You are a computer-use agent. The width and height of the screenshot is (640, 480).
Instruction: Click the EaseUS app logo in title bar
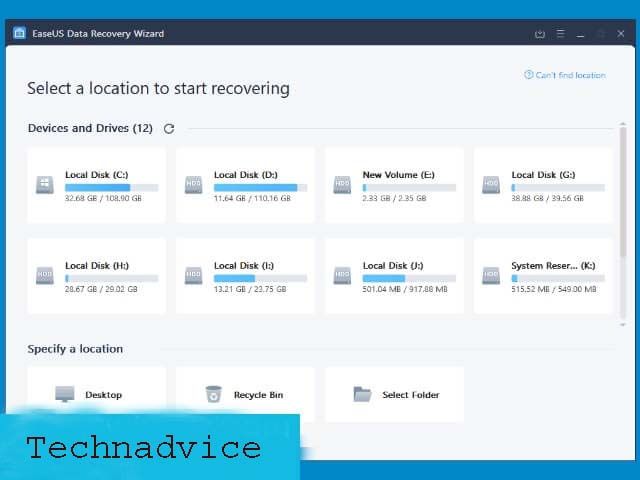pyautogui.click(x=19, y=33)
